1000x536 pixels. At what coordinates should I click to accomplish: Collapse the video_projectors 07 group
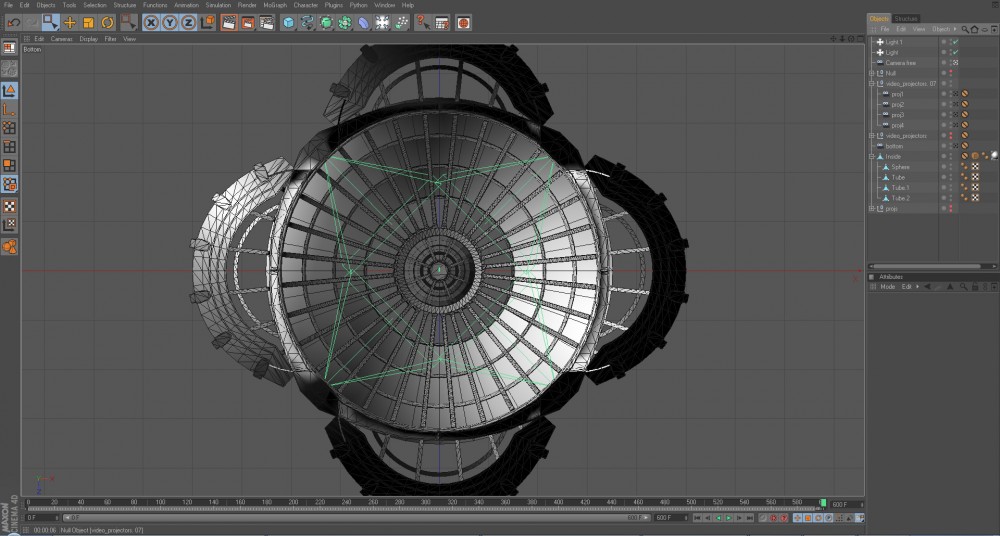[872, 84]
